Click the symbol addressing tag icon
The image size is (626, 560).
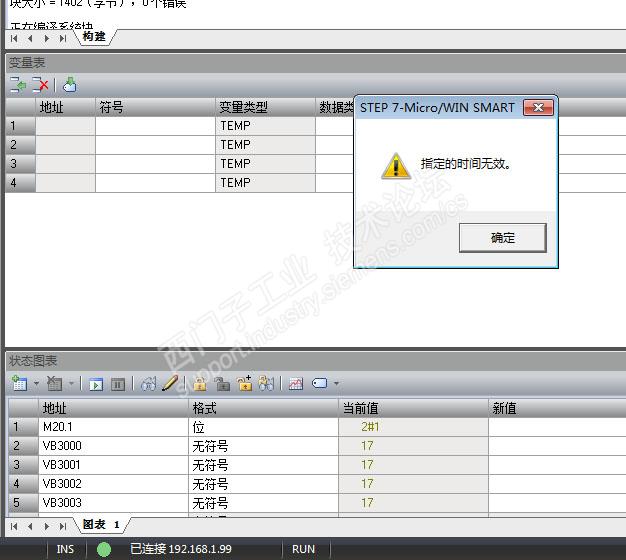point(319,384)
